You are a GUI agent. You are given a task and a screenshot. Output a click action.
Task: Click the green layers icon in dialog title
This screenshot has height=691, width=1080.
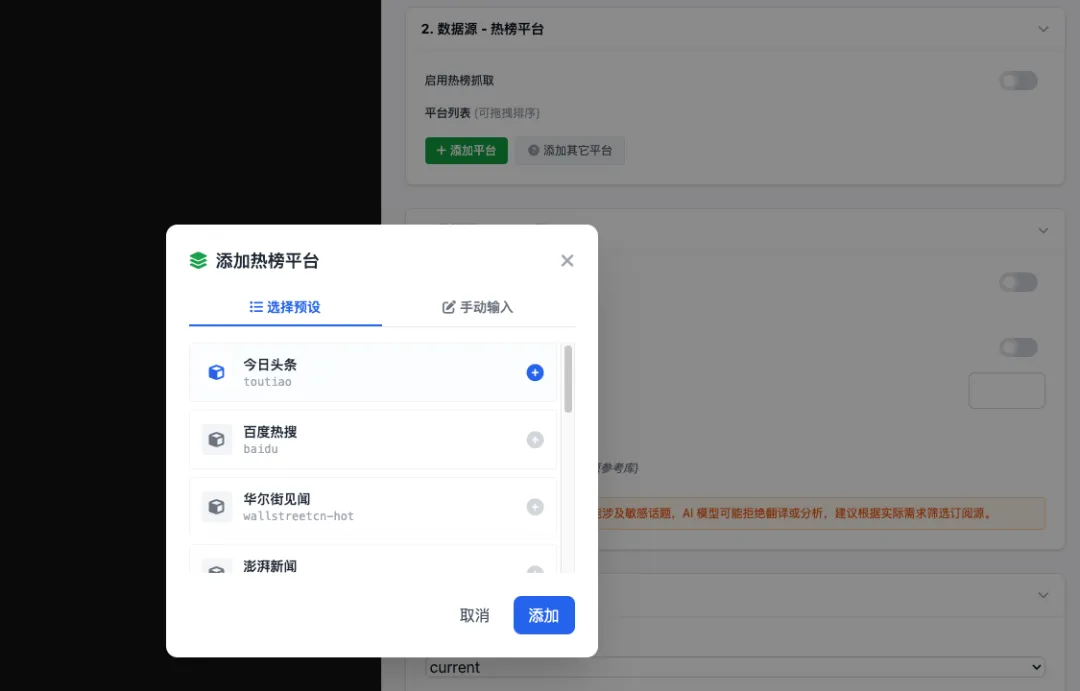(x=198, y=260)
